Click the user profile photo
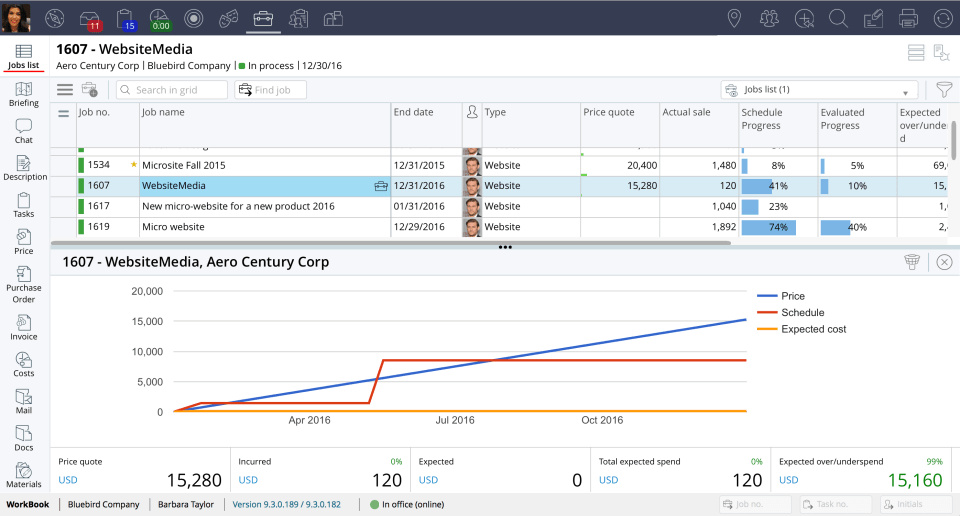This screenshot has width=960, height=516. 16,18
